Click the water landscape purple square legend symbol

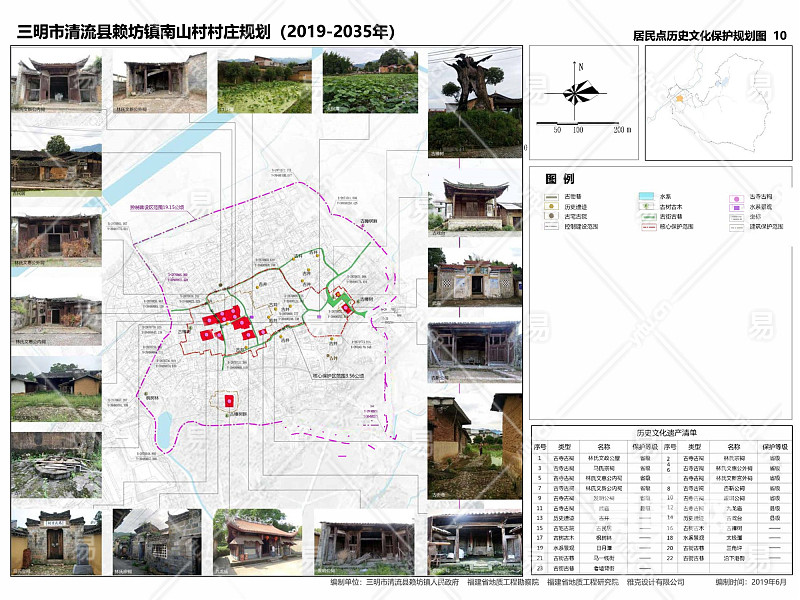point(736,208)
